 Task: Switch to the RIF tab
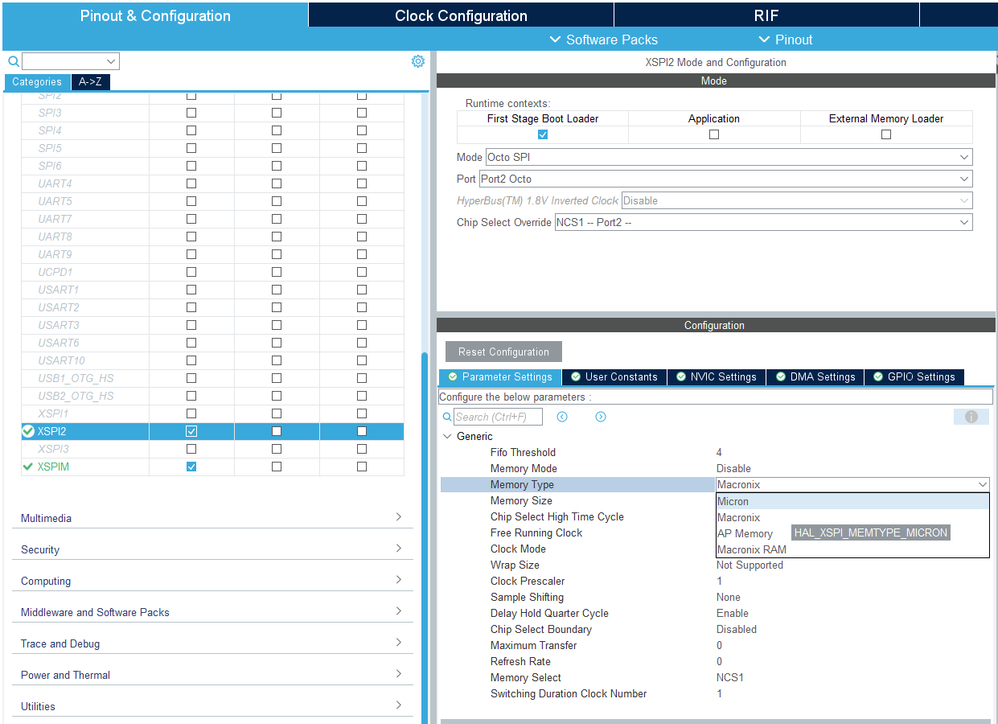tap(766, 15)
